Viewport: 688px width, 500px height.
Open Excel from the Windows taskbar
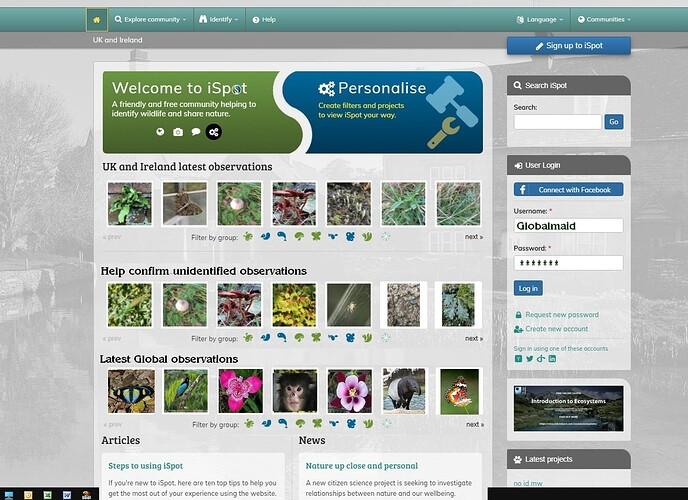(x=47, y=495)
